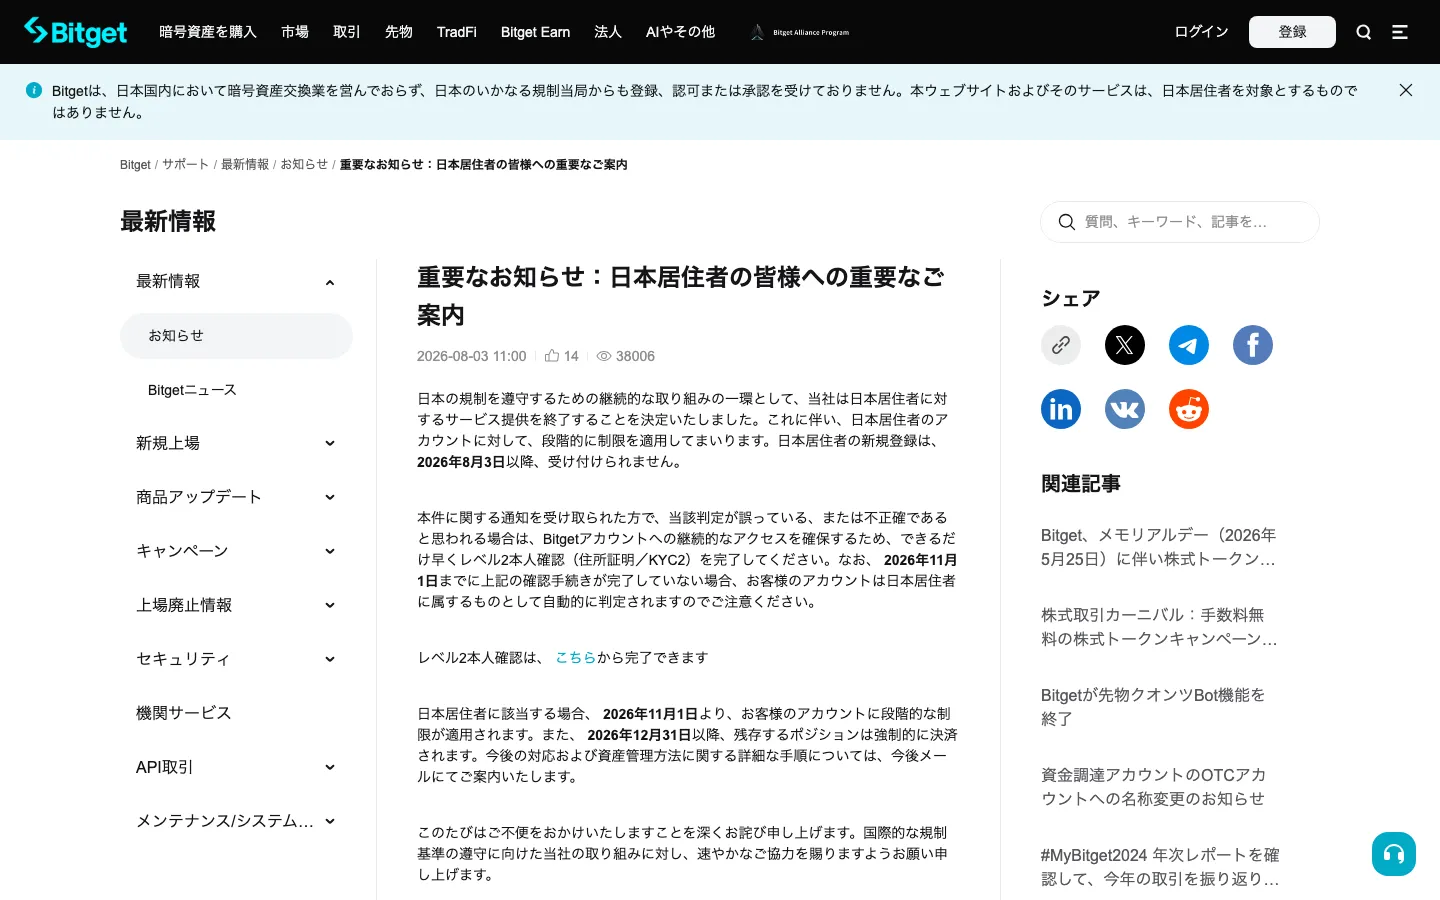Expand the 新規上場 sidebar section

330,443
